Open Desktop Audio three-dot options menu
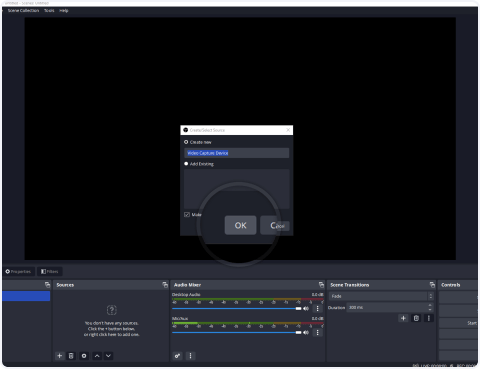 point(318,308)
